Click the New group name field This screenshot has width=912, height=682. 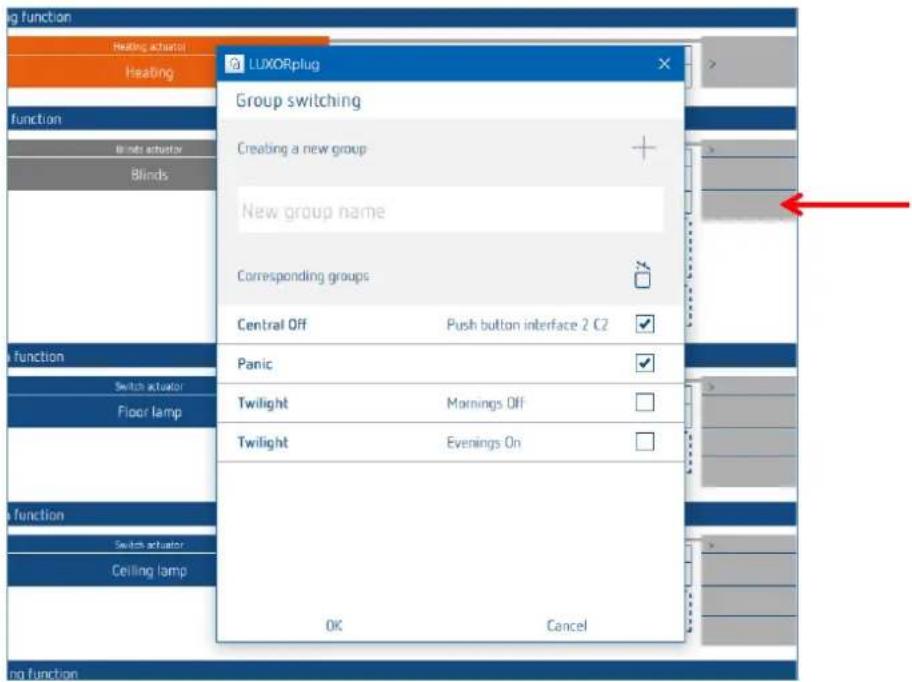[x=450, y=210]
